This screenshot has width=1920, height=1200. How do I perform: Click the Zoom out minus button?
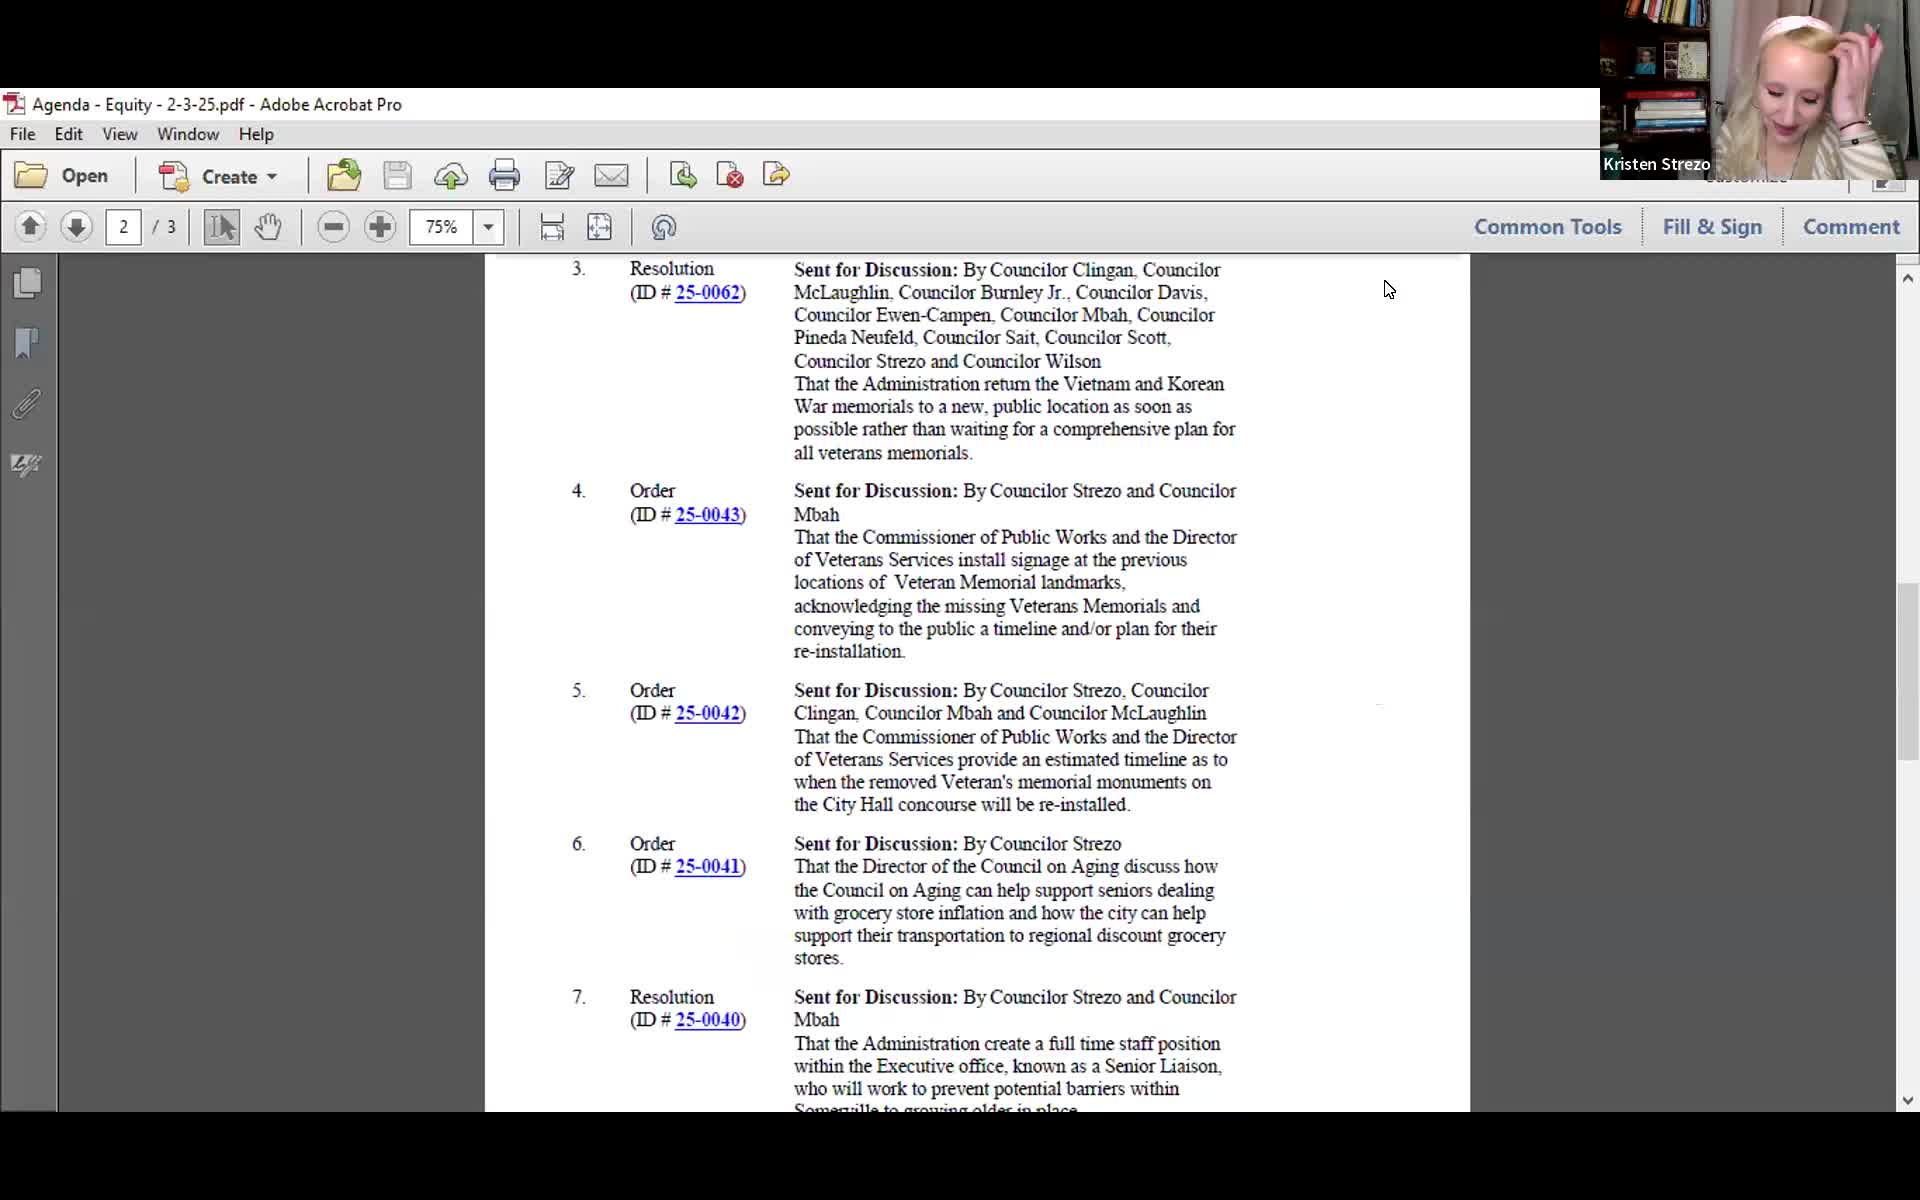[333, 227]
